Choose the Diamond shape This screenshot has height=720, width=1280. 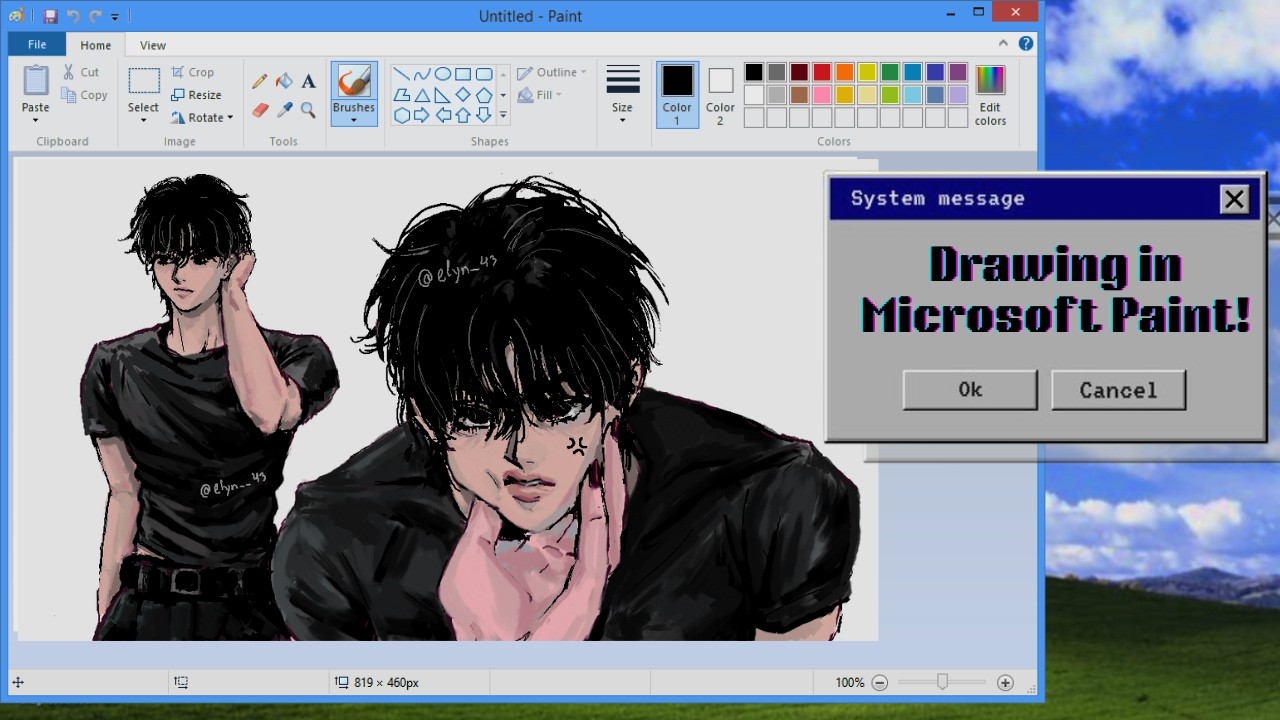pyautogui.click(x=463, y=95)
